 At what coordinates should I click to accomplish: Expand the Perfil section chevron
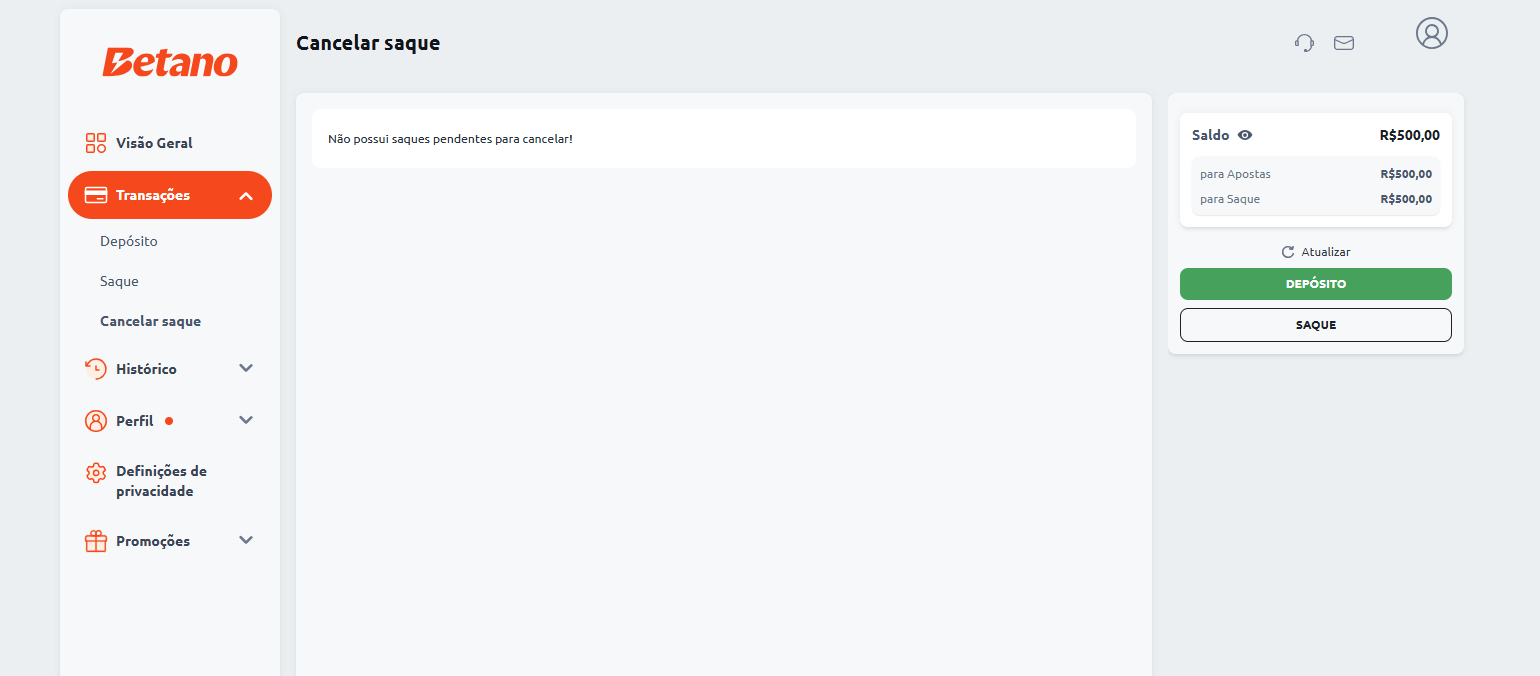[246, 420]
